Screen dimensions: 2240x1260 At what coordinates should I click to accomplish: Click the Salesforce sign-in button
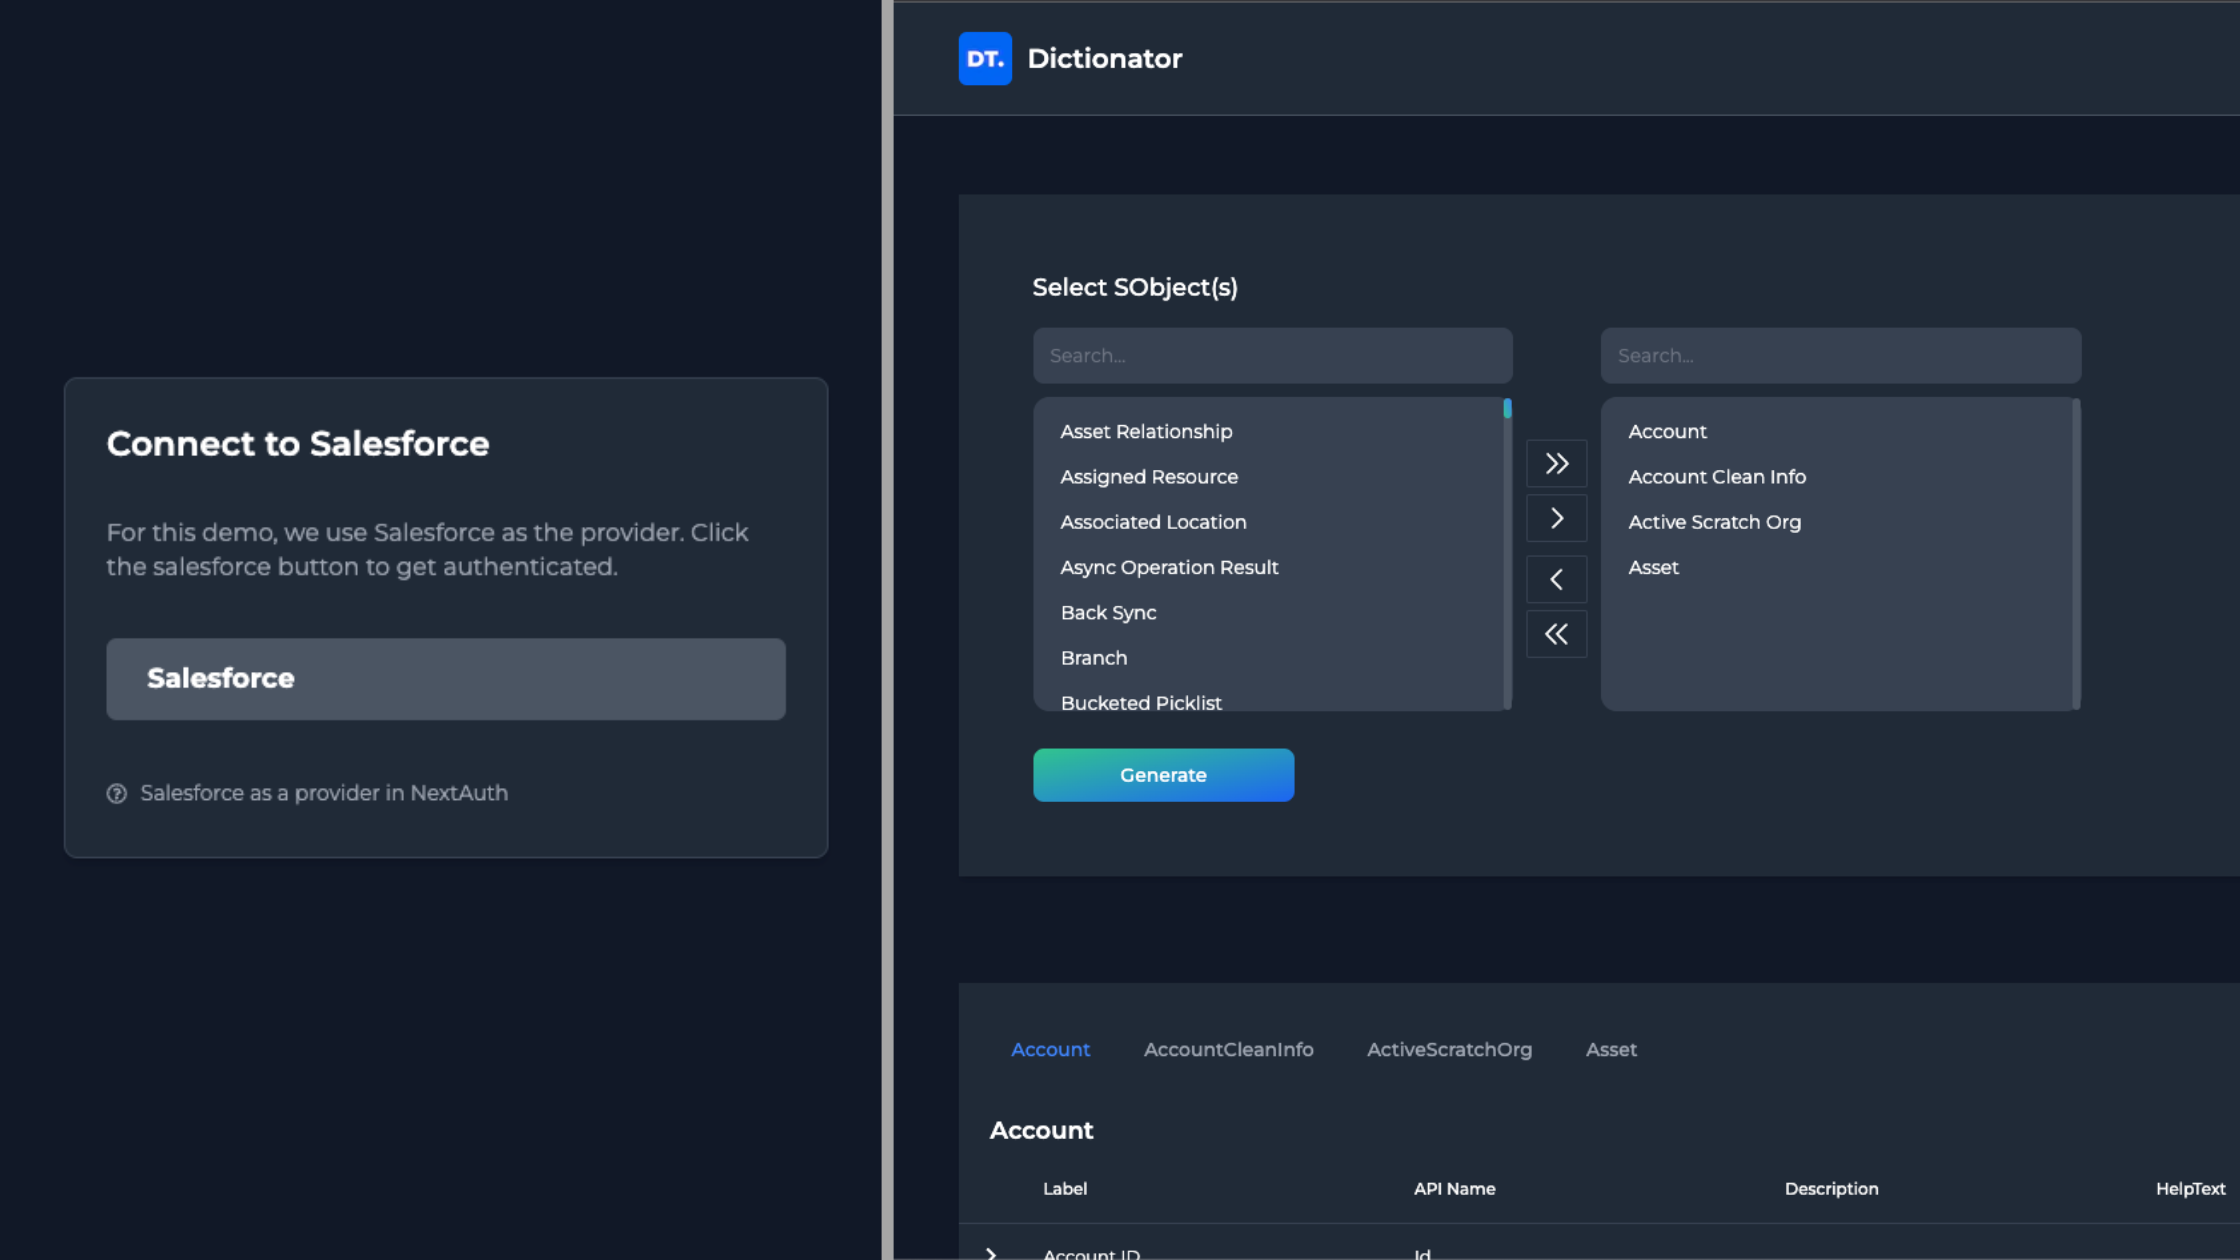446,679
